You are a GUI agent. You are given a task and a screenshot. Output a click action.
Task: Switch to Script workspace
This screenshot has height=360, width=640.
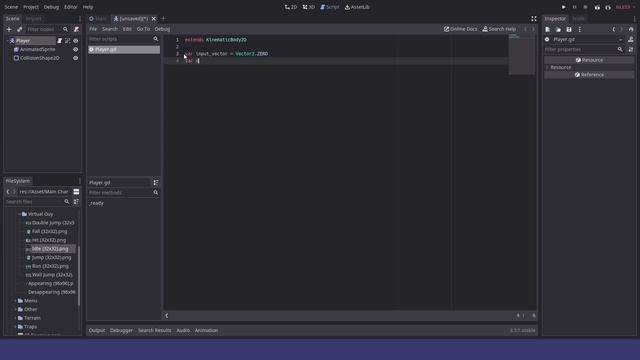(329, 7)
